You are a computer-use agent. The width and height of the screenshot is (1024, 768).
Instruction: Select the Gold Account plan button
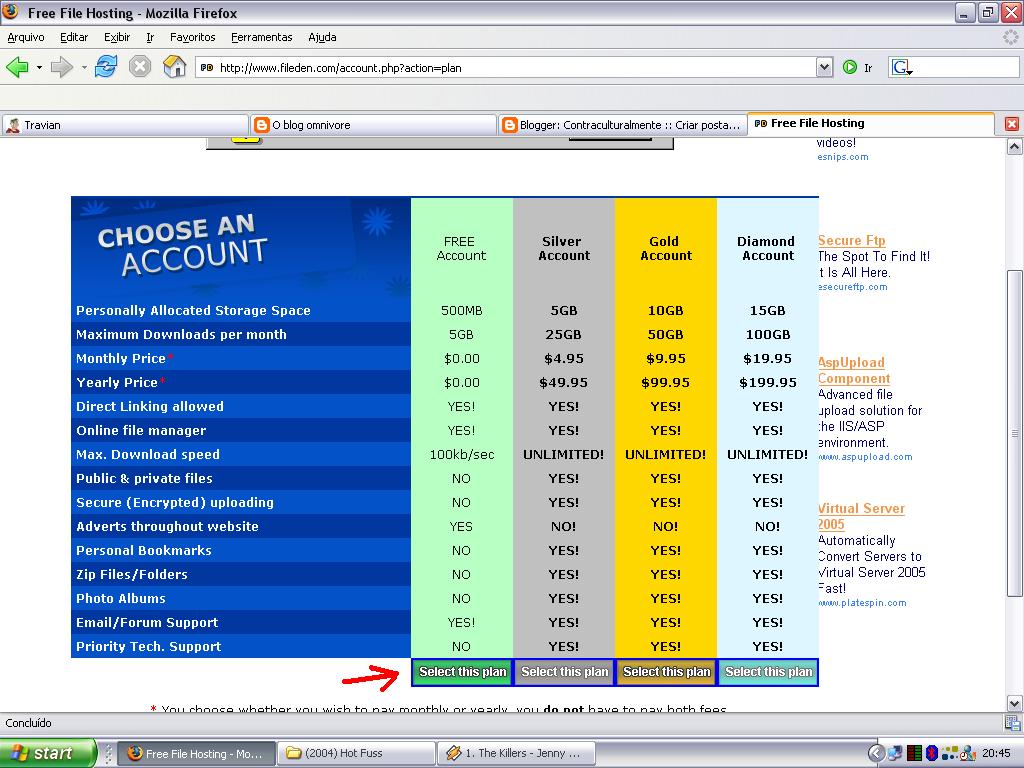tap(666, 672)
